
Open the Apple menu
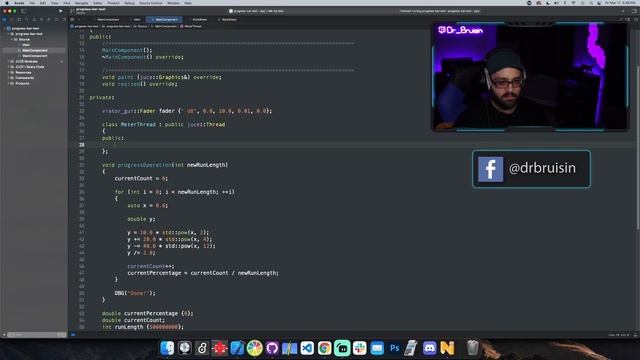[x=7, y=3]
